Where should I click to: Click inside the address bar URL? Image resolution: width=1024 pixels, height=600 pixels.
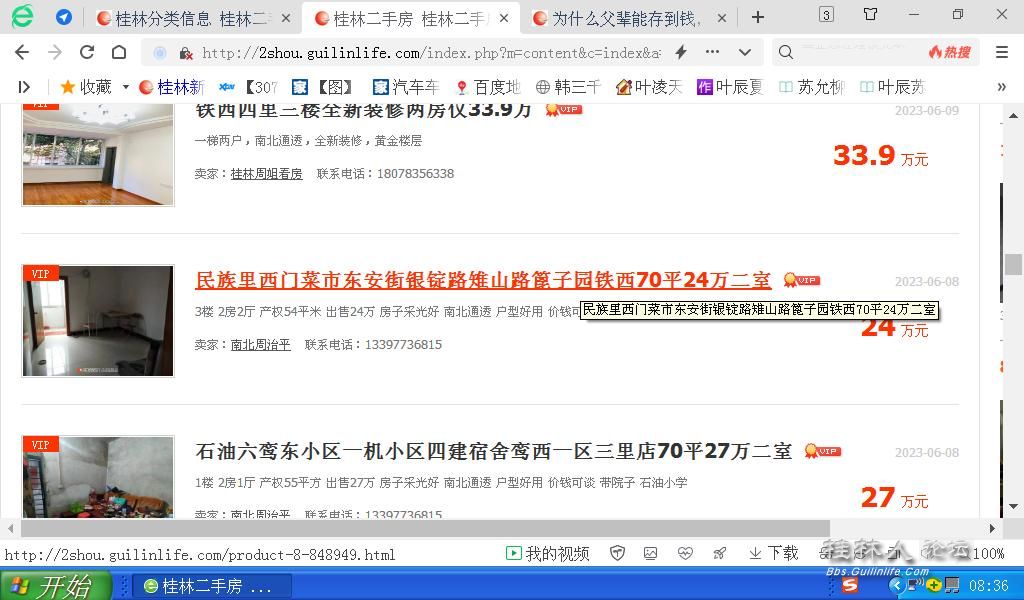coord(431,53)
